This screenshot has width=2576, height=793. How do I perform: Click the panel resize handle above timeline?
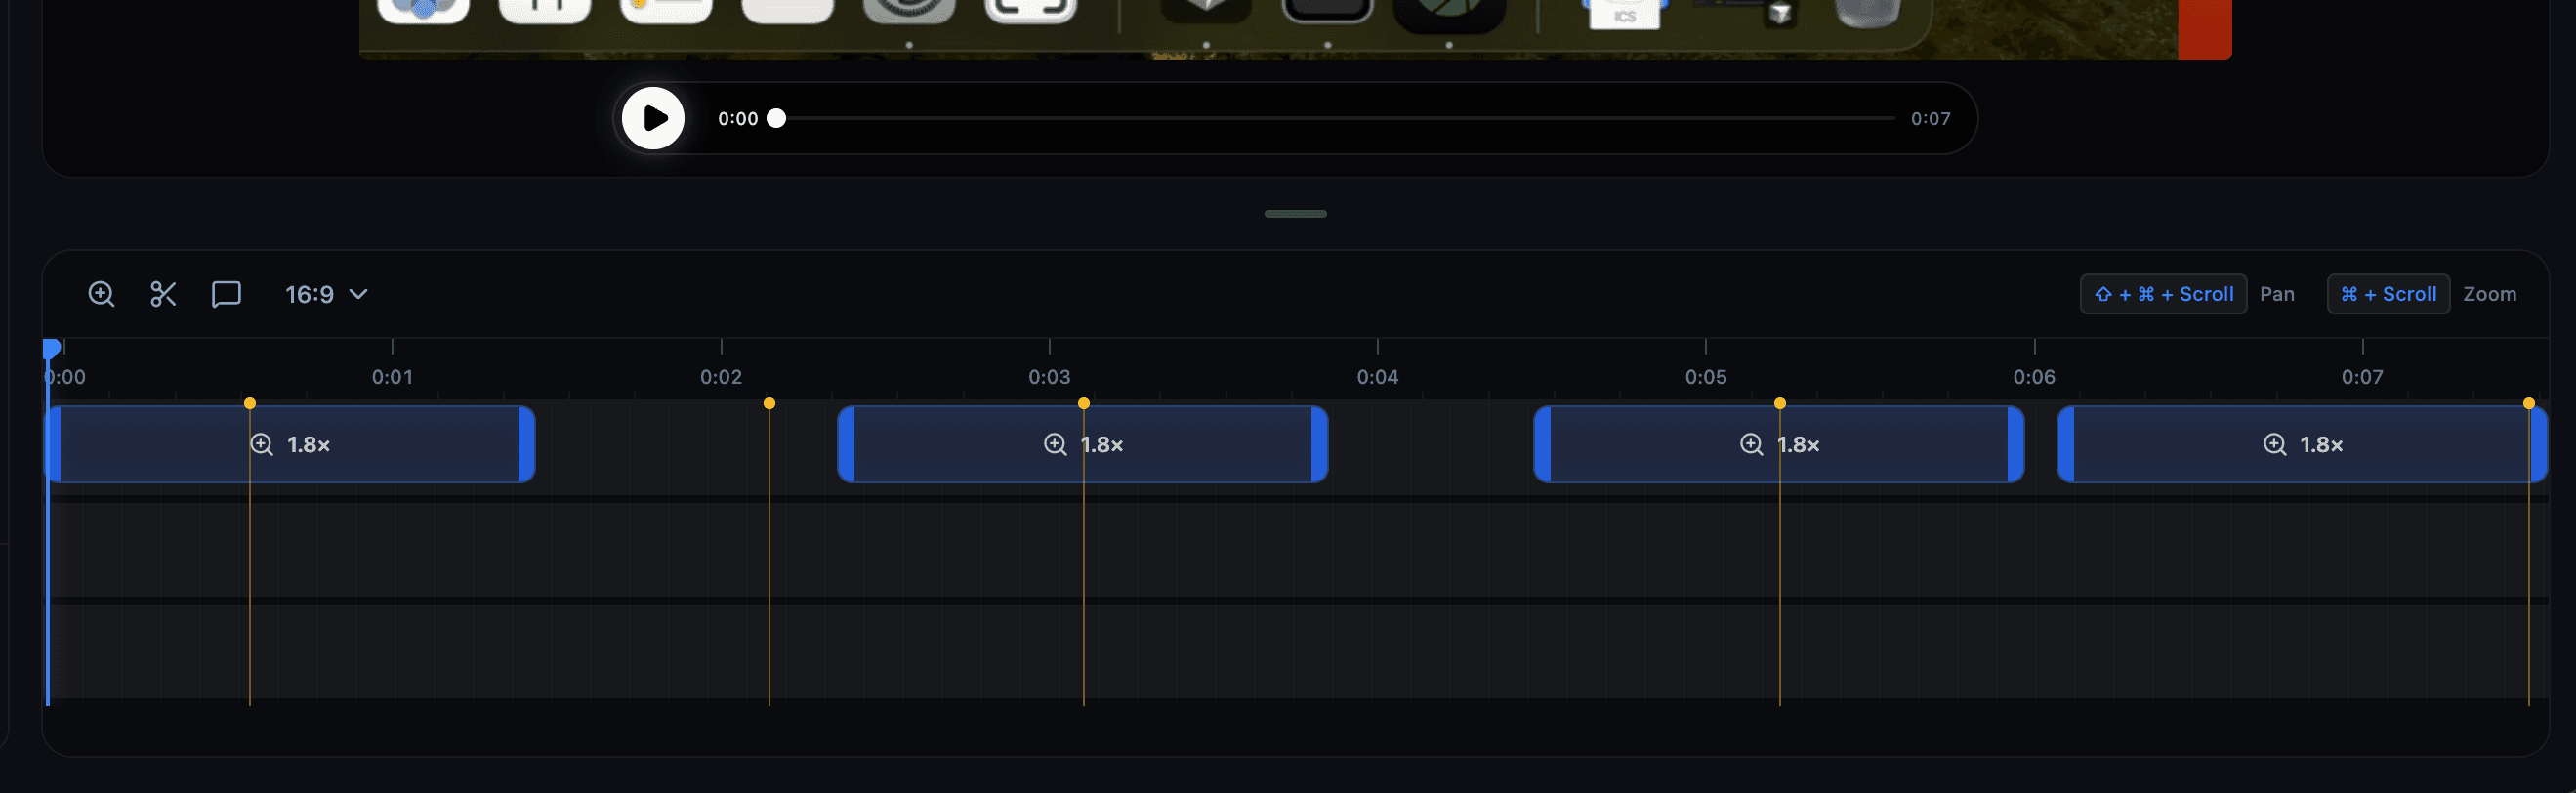point(1295,214)
